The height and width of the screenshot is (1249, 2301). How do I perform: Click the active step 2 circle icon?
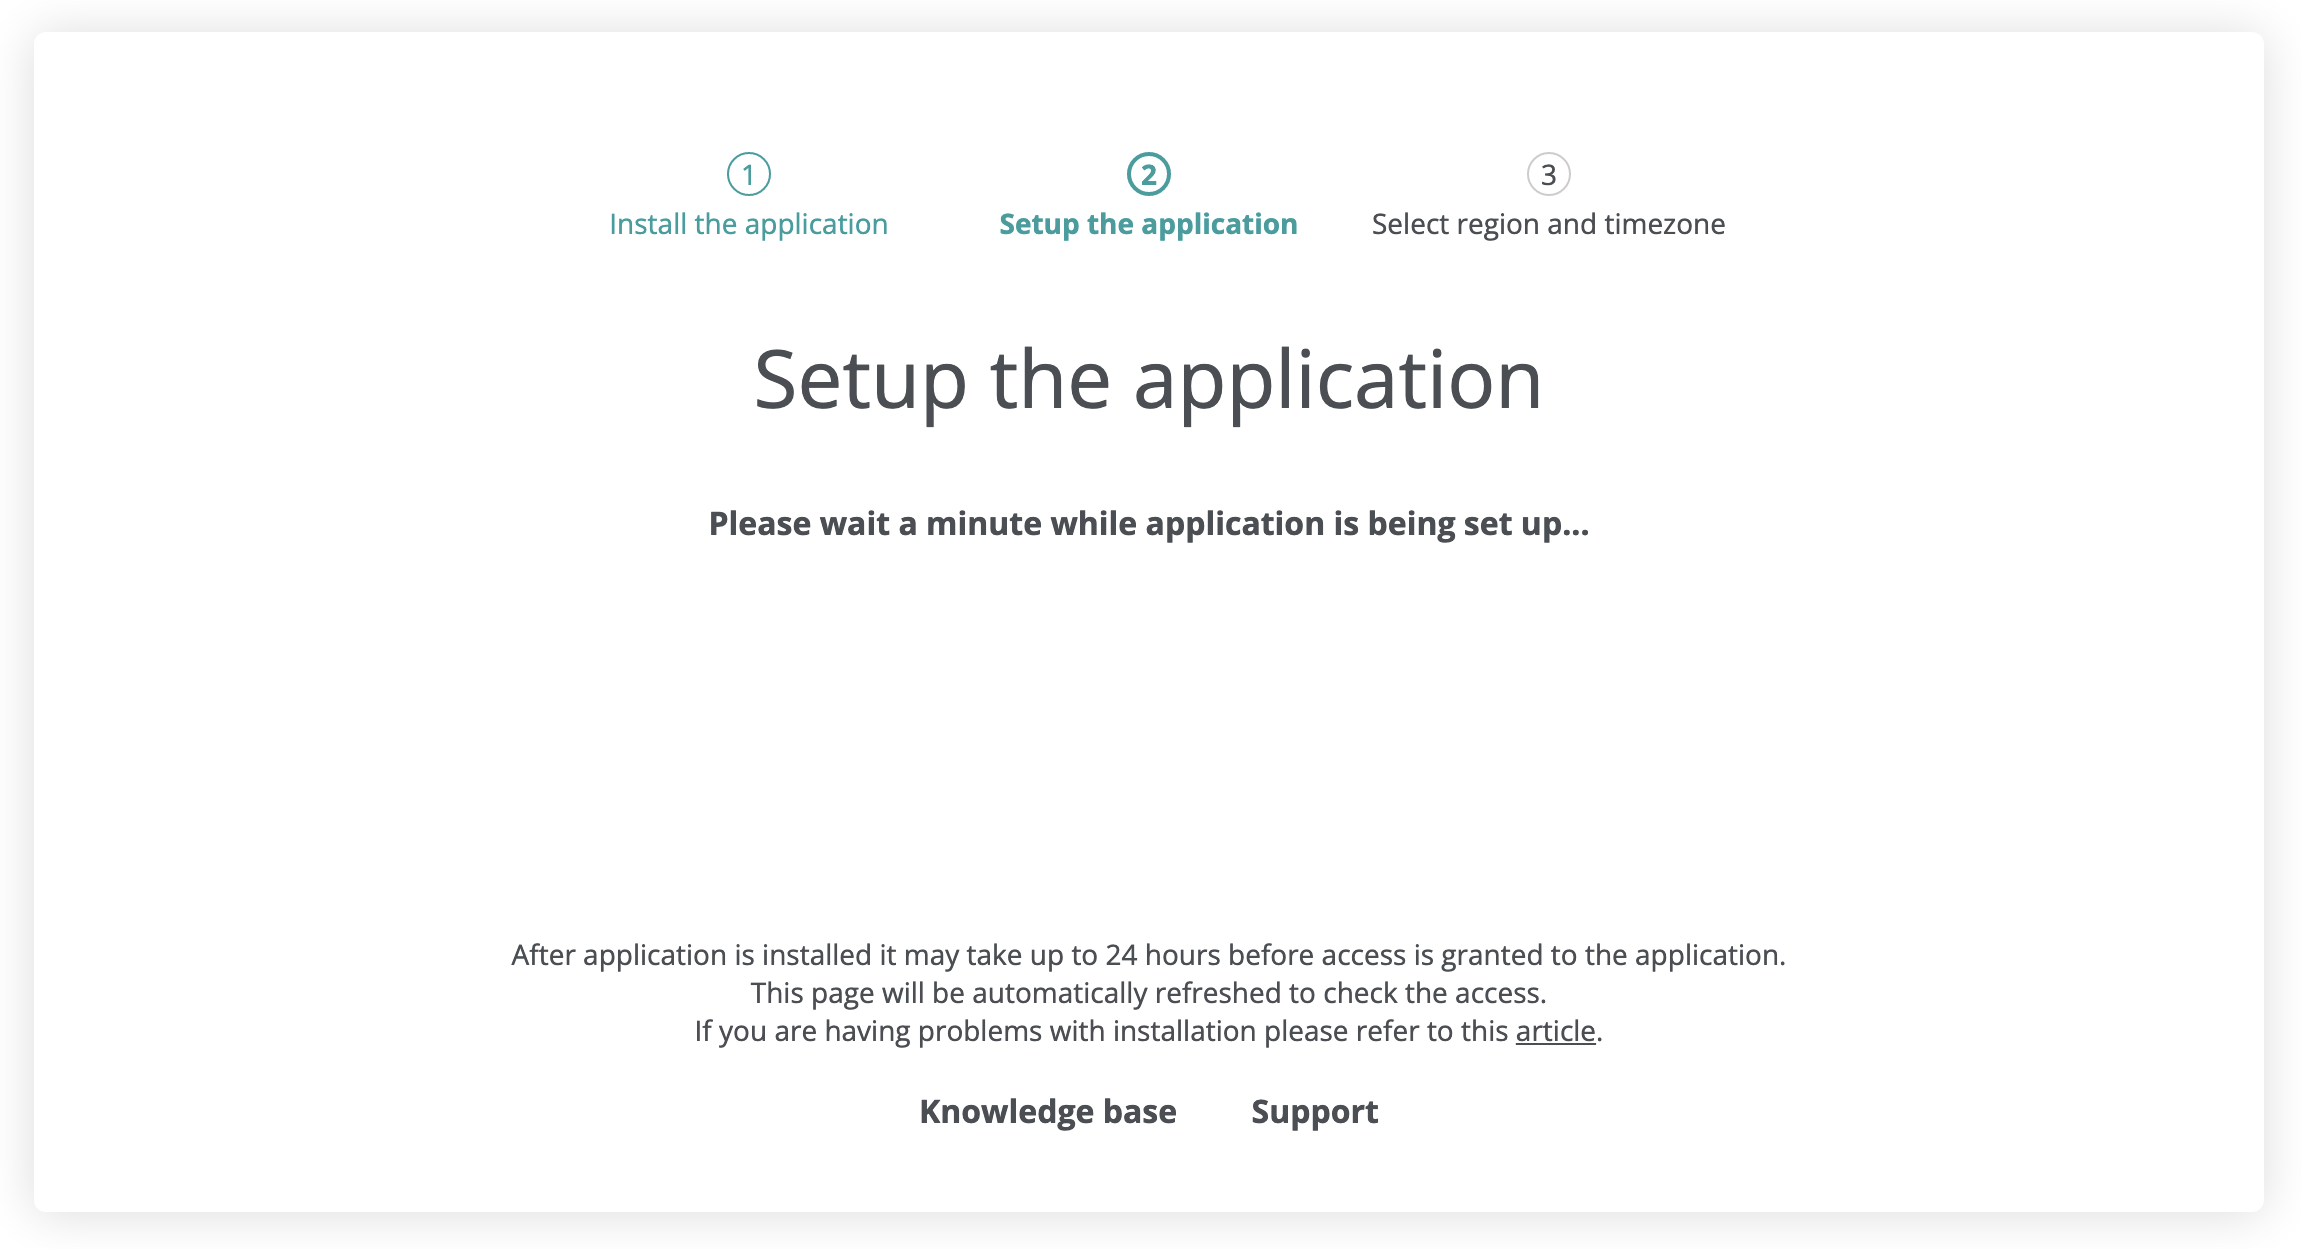[1148, 174]
